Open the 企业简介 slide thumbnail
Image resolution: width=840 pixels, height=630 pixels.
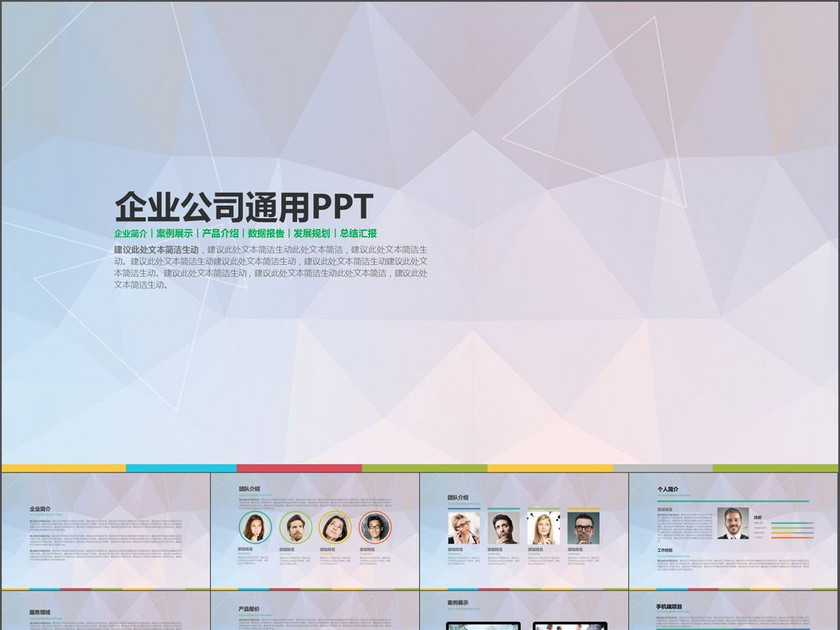point(105,530)
